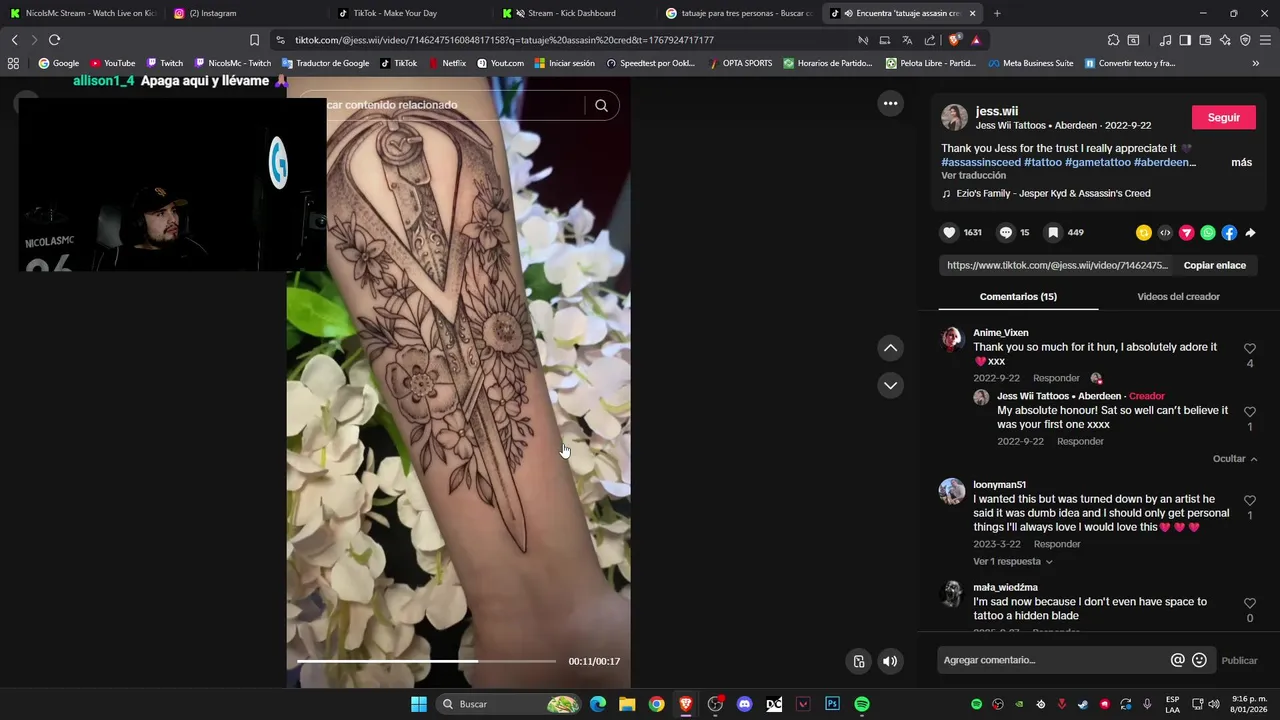Mute the video with speaker icon

point(890,661)
